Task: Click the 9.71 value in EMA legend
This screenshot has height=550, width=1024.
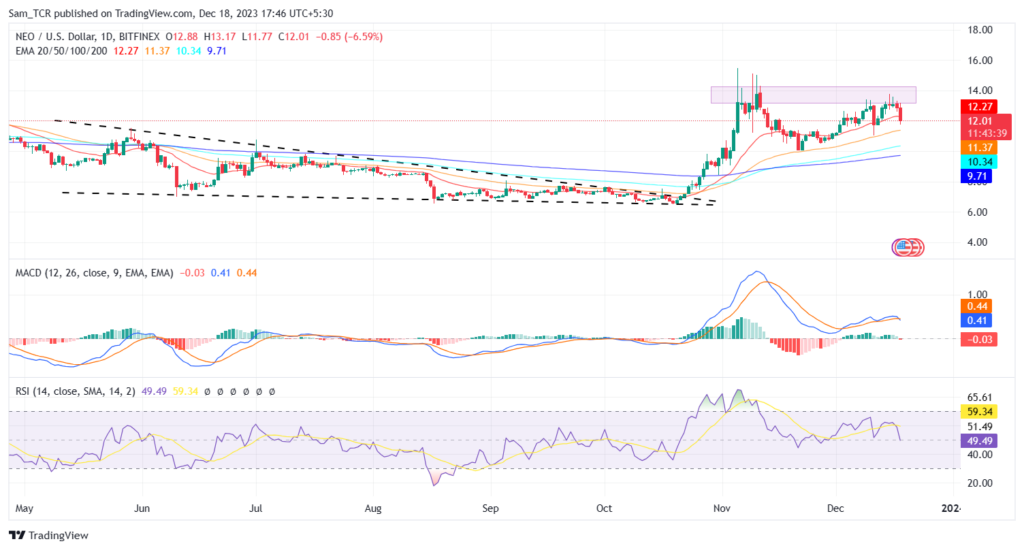Action: 217,51
